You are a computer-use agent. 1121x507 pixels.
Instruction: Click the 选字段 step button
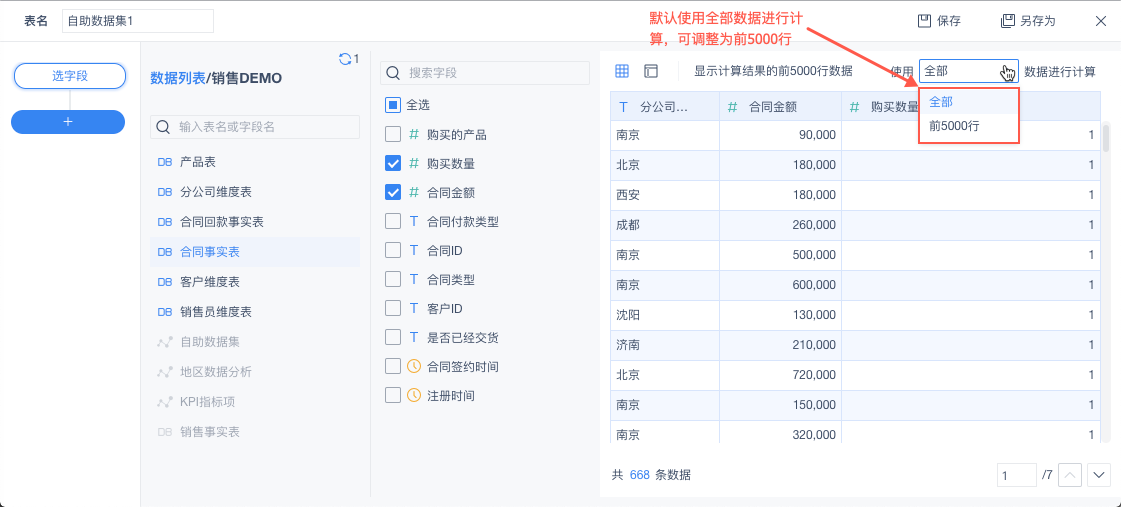(69, 76)
